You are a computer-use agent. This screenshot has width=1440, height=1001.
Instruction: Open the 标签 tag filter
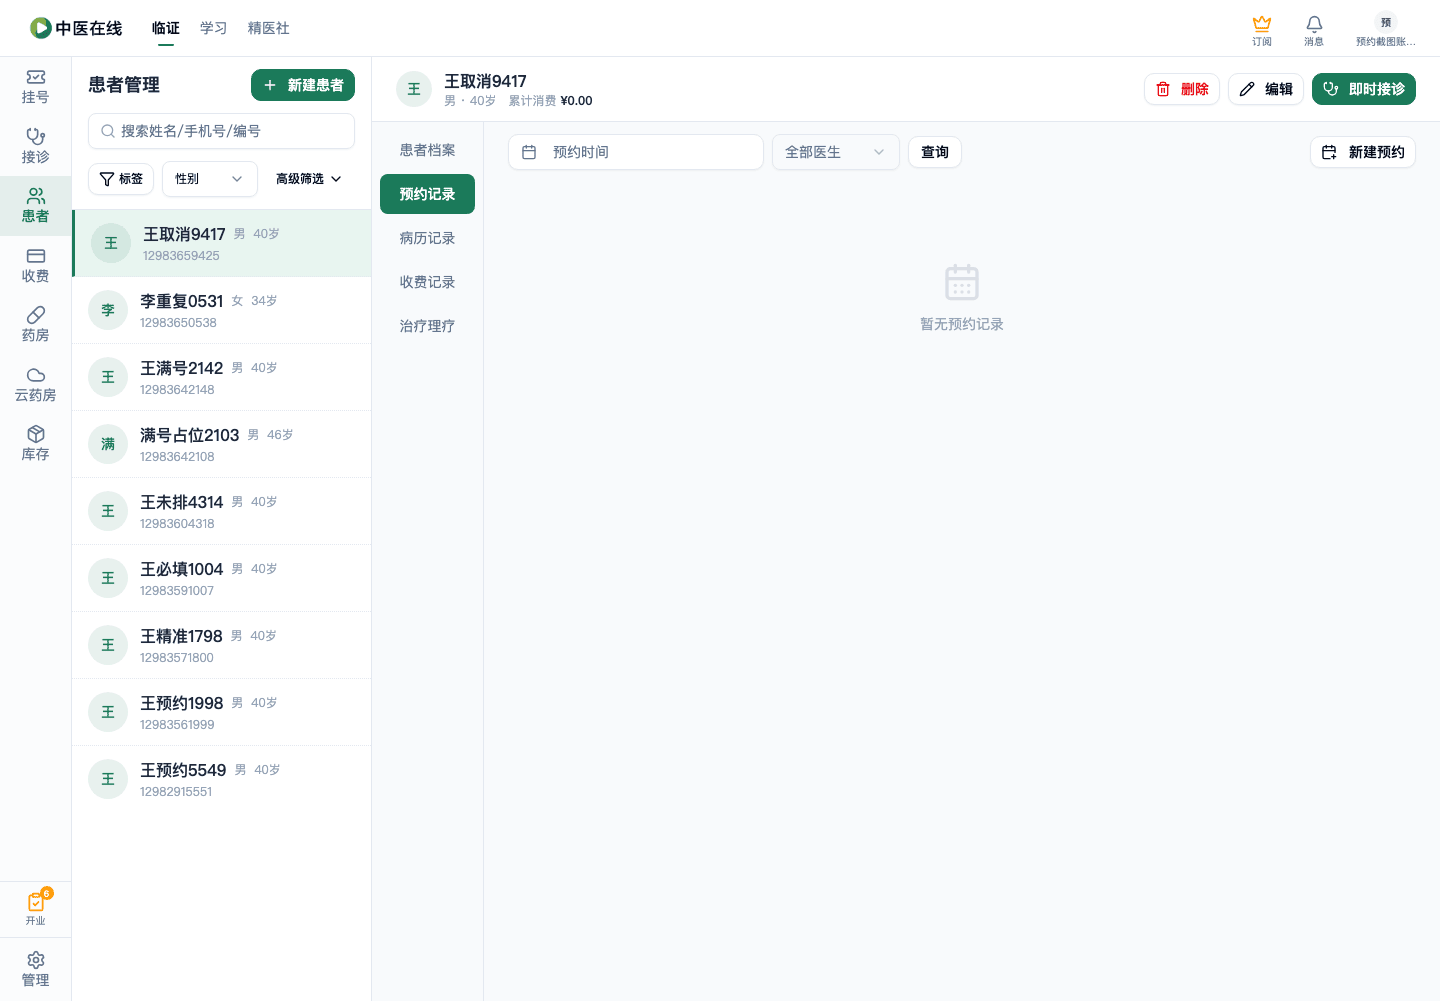121,179
